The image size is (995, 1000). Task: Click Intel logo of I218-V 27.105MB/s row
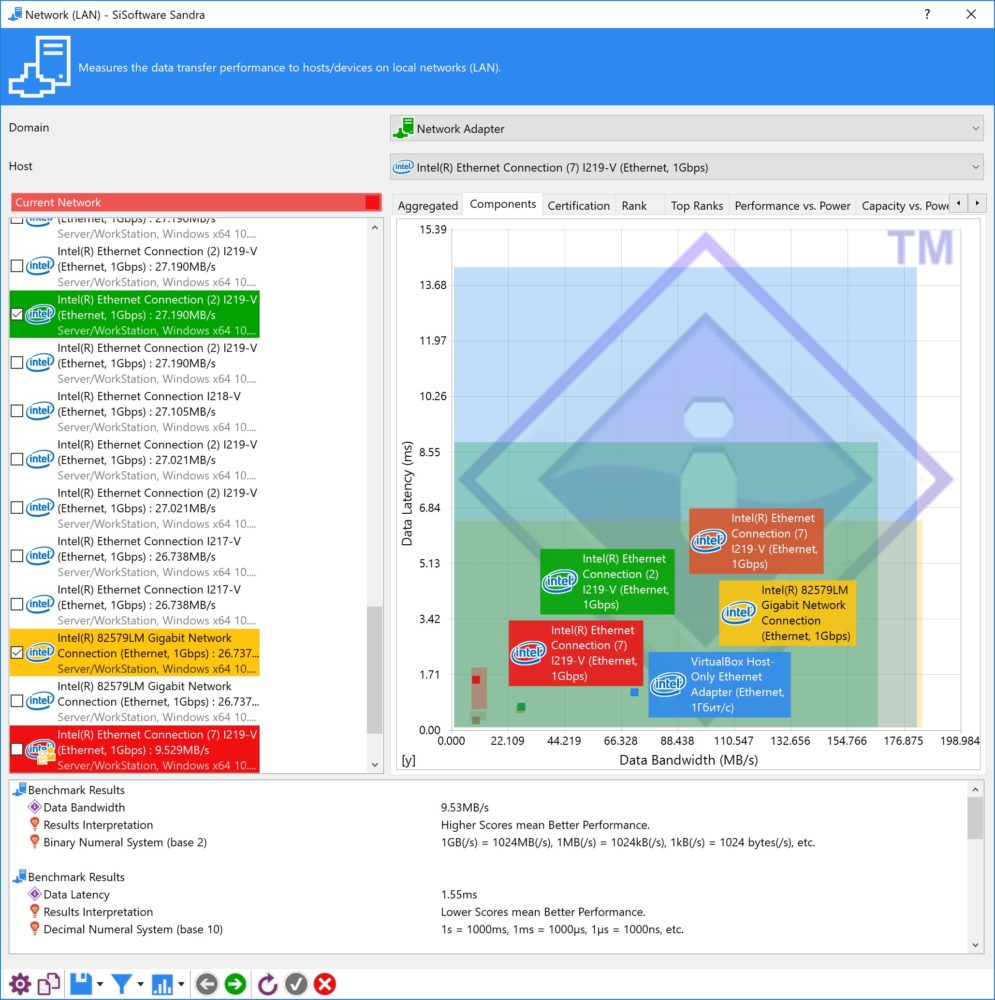point(40,411)
